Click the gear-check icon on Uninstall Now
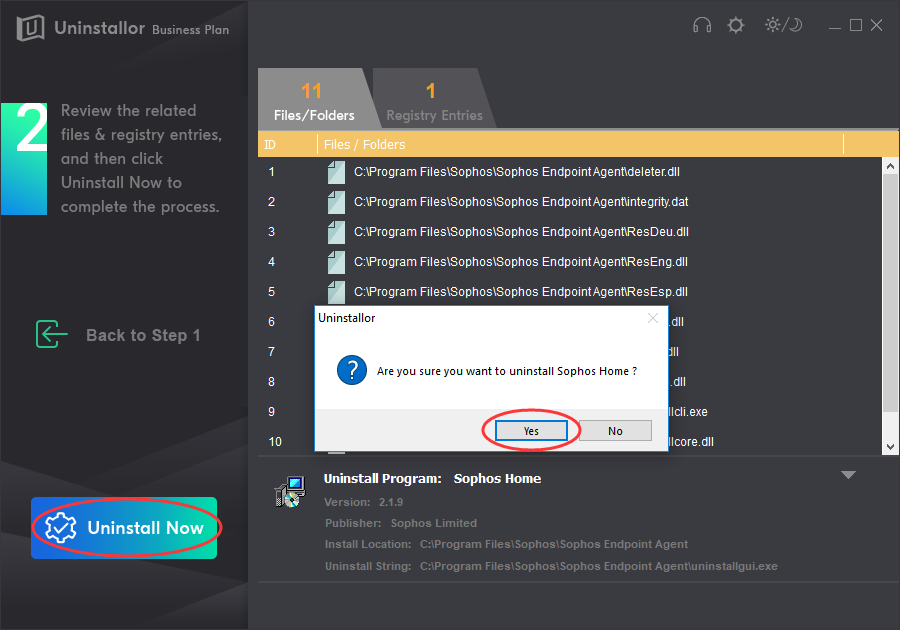 tap(60, 527)
